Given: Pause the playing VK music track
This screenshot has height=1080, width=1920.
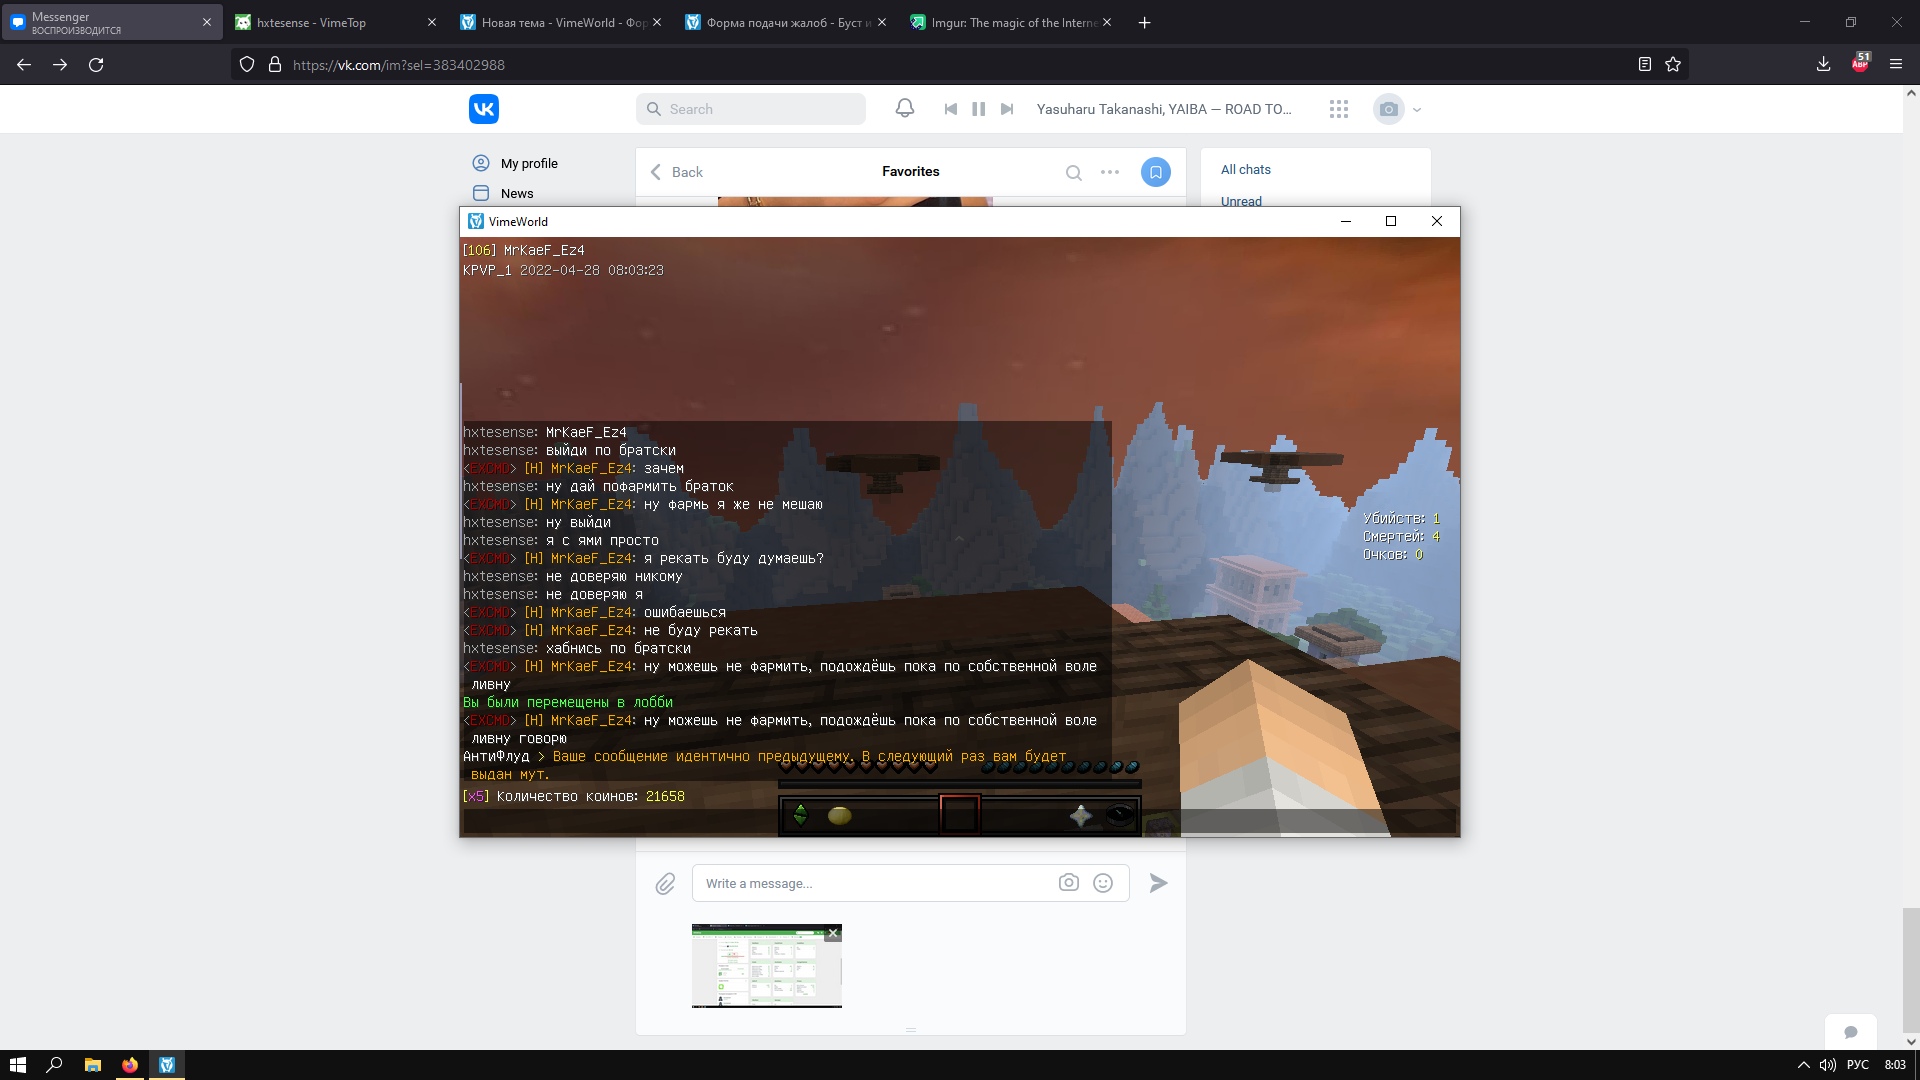Looking at the screenshot, I should [978, 109].
